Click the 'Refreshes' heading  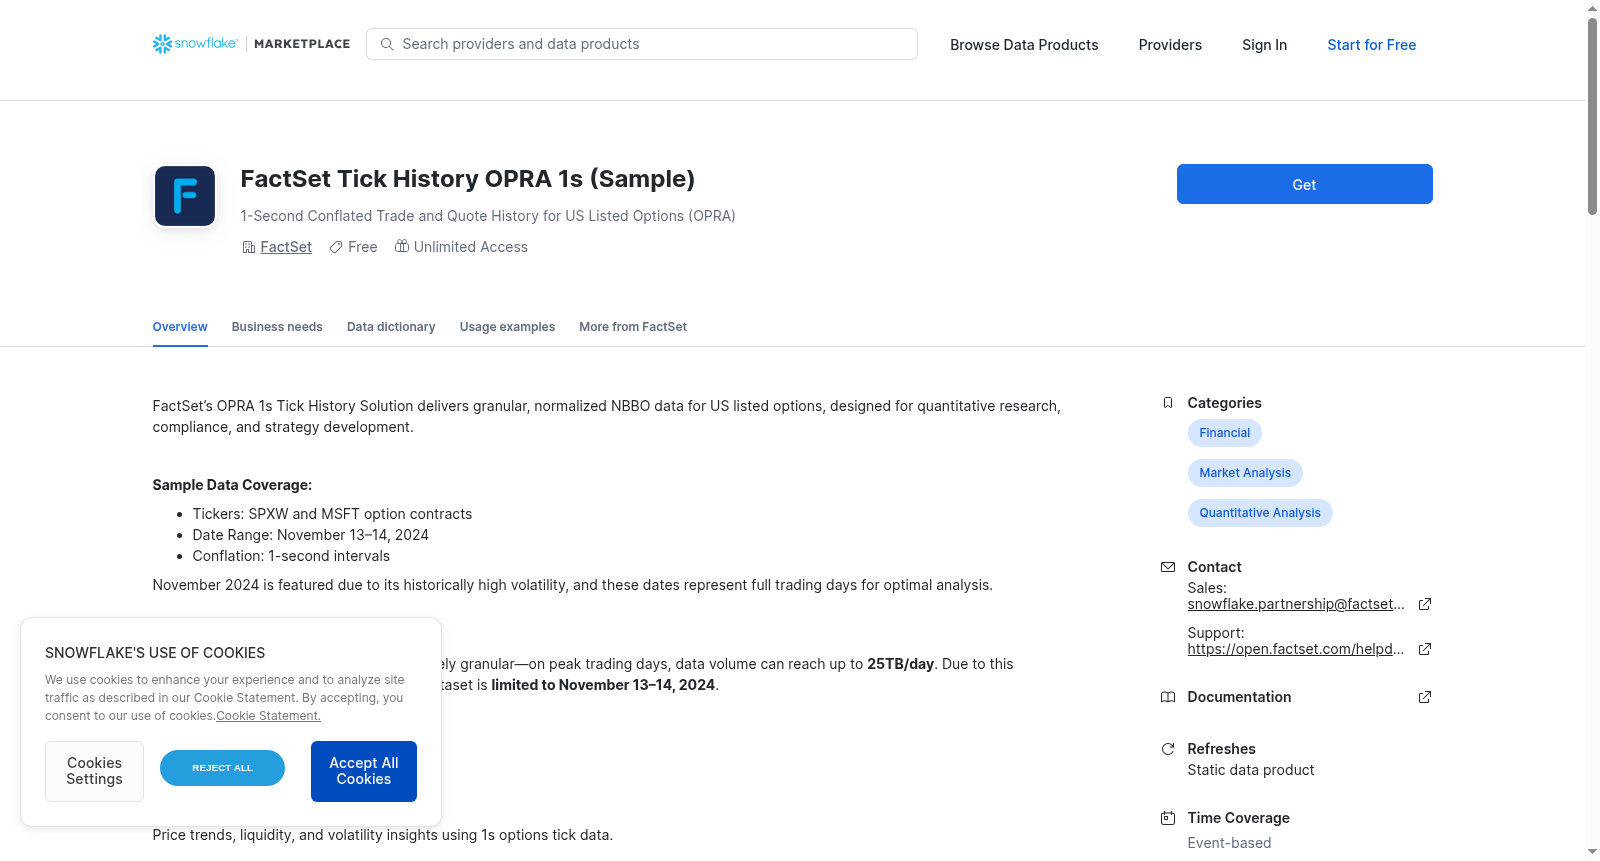click(1221, 749)
